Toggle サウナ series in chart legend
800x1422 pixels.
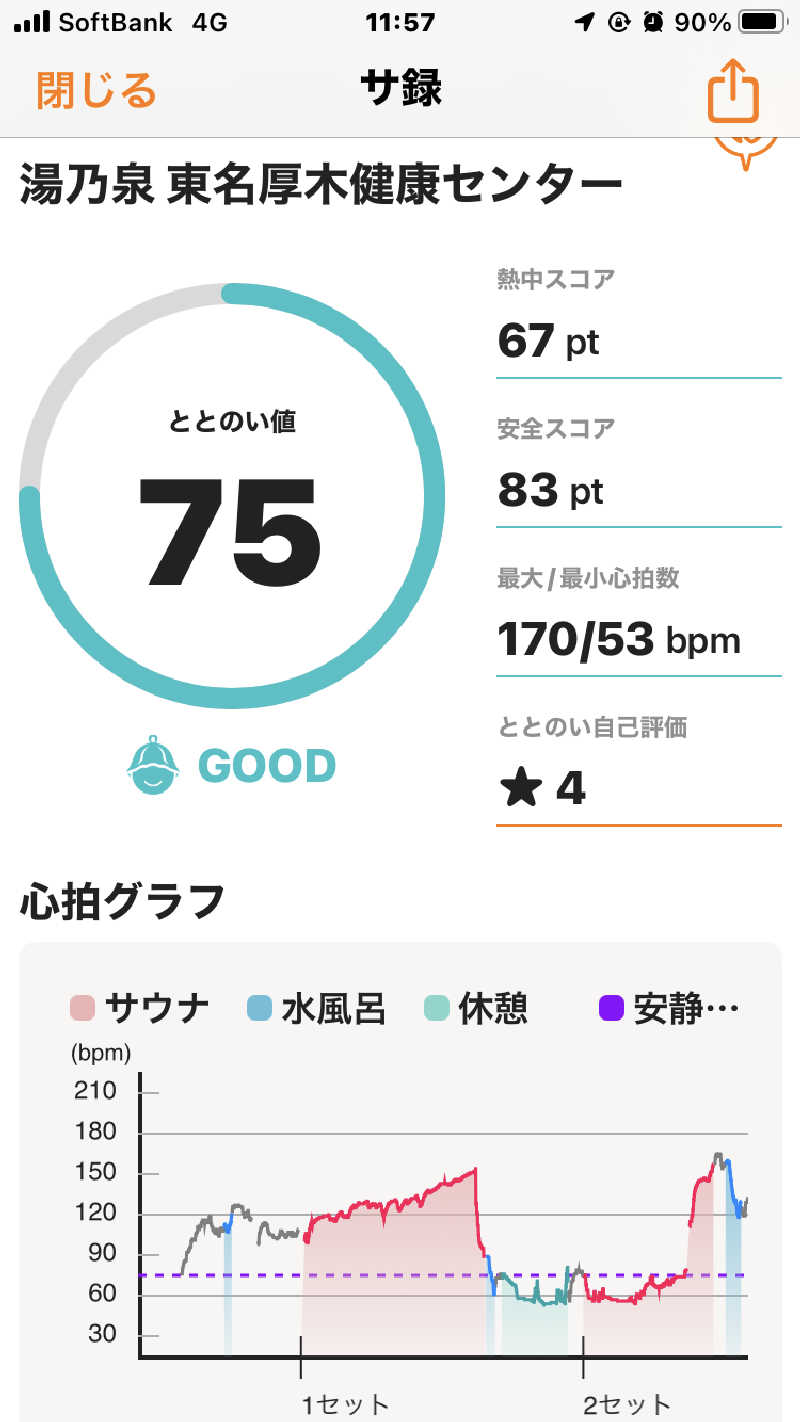[x=140, y=1008]
